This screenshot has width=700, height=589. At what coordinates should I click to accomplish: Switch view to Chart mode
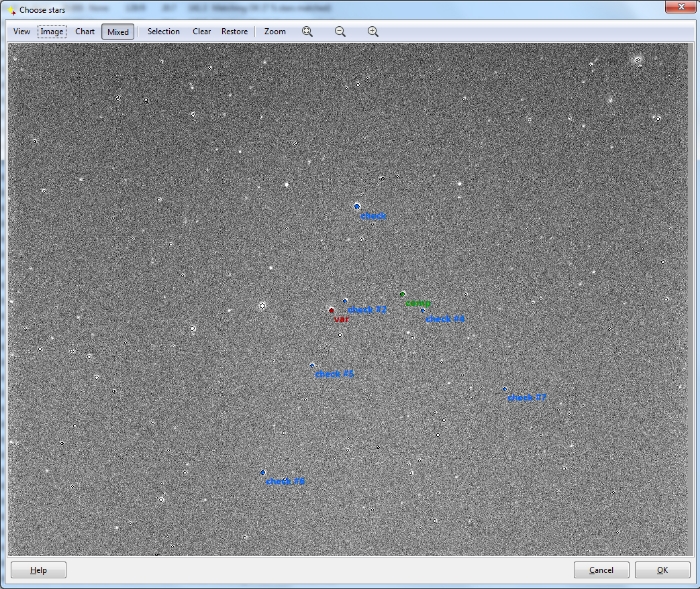click(x=85, y=31)
